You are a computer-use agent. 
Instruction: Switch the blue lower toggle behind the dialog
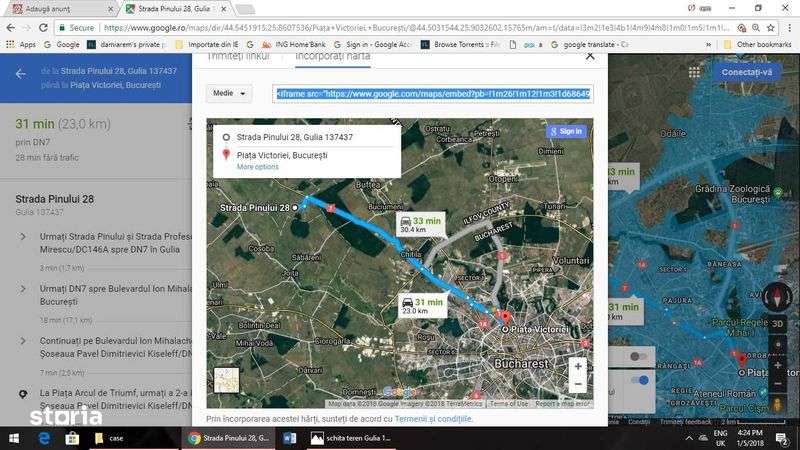[639, 380]
